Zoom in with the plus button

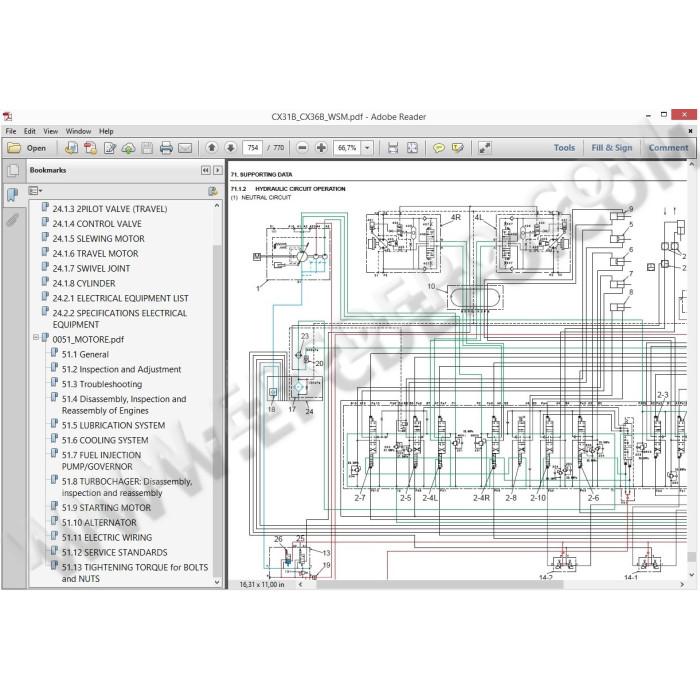(321, 148)
